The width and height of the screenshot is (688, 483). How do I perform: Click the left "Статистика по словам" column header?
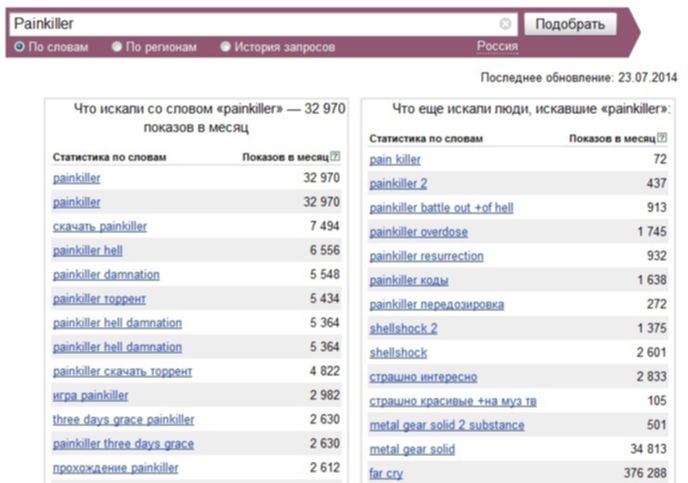[x=109, y=157]
